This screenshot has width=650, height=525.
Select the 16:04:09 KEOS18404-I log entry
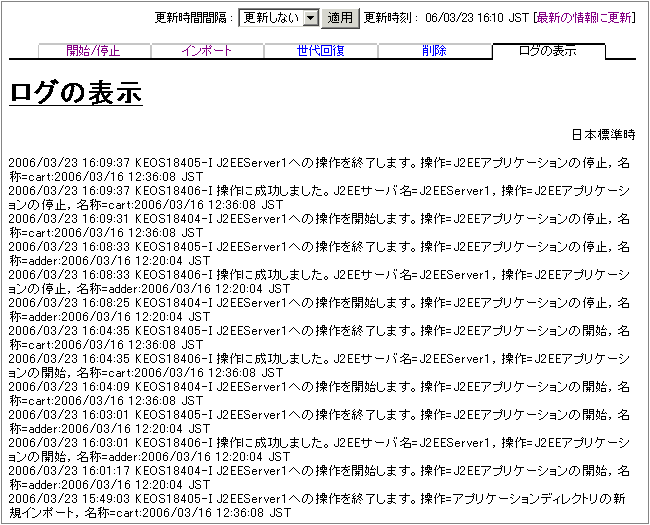click(x=319, y=394)
